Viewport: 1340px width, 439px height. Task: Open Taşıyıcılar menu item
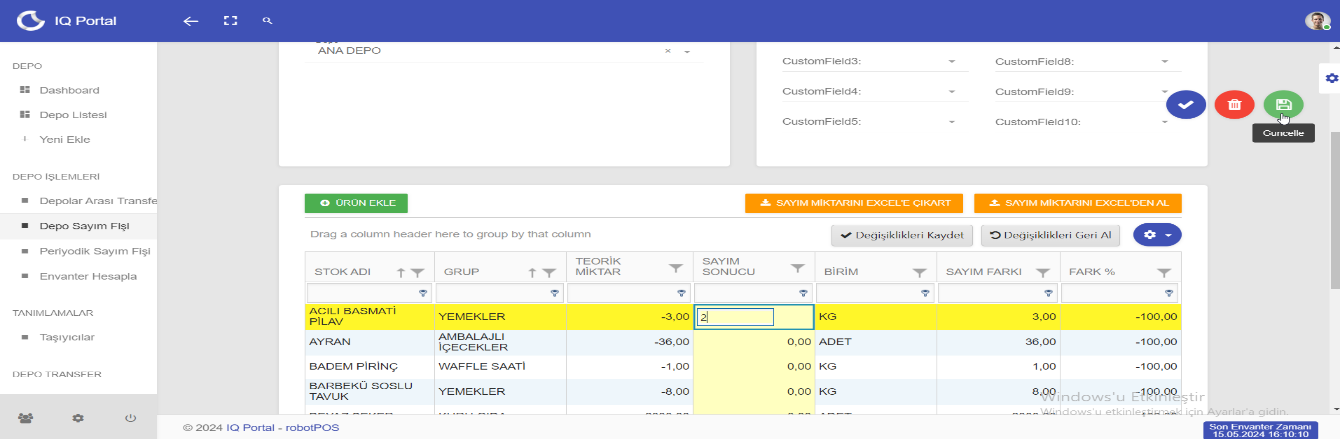tap(67, 337)
